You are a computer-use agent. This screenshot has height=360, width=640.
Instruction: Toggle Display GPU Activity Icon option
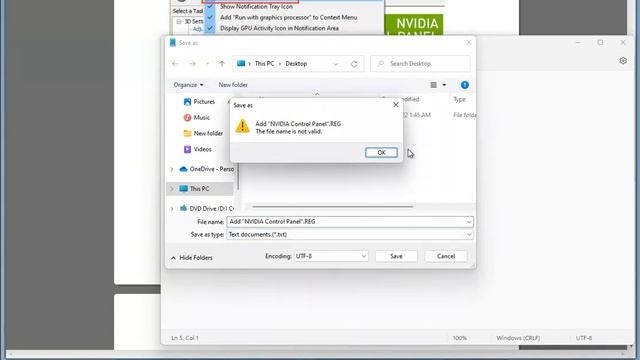tap(279, 28)
